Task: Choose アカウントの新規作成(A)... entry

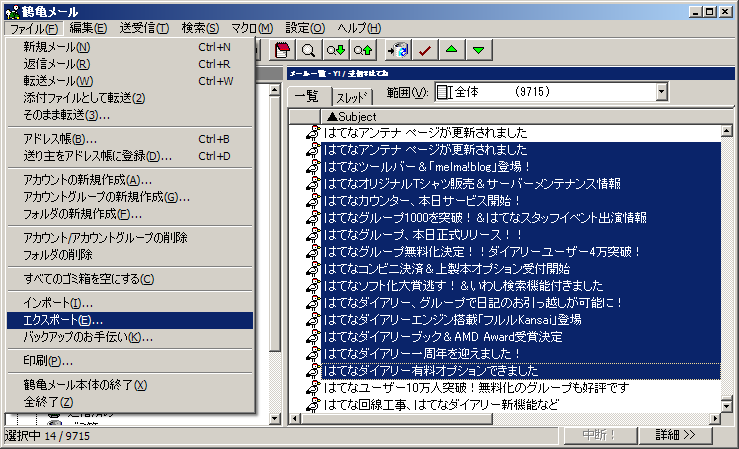Action: coord(130,180)
